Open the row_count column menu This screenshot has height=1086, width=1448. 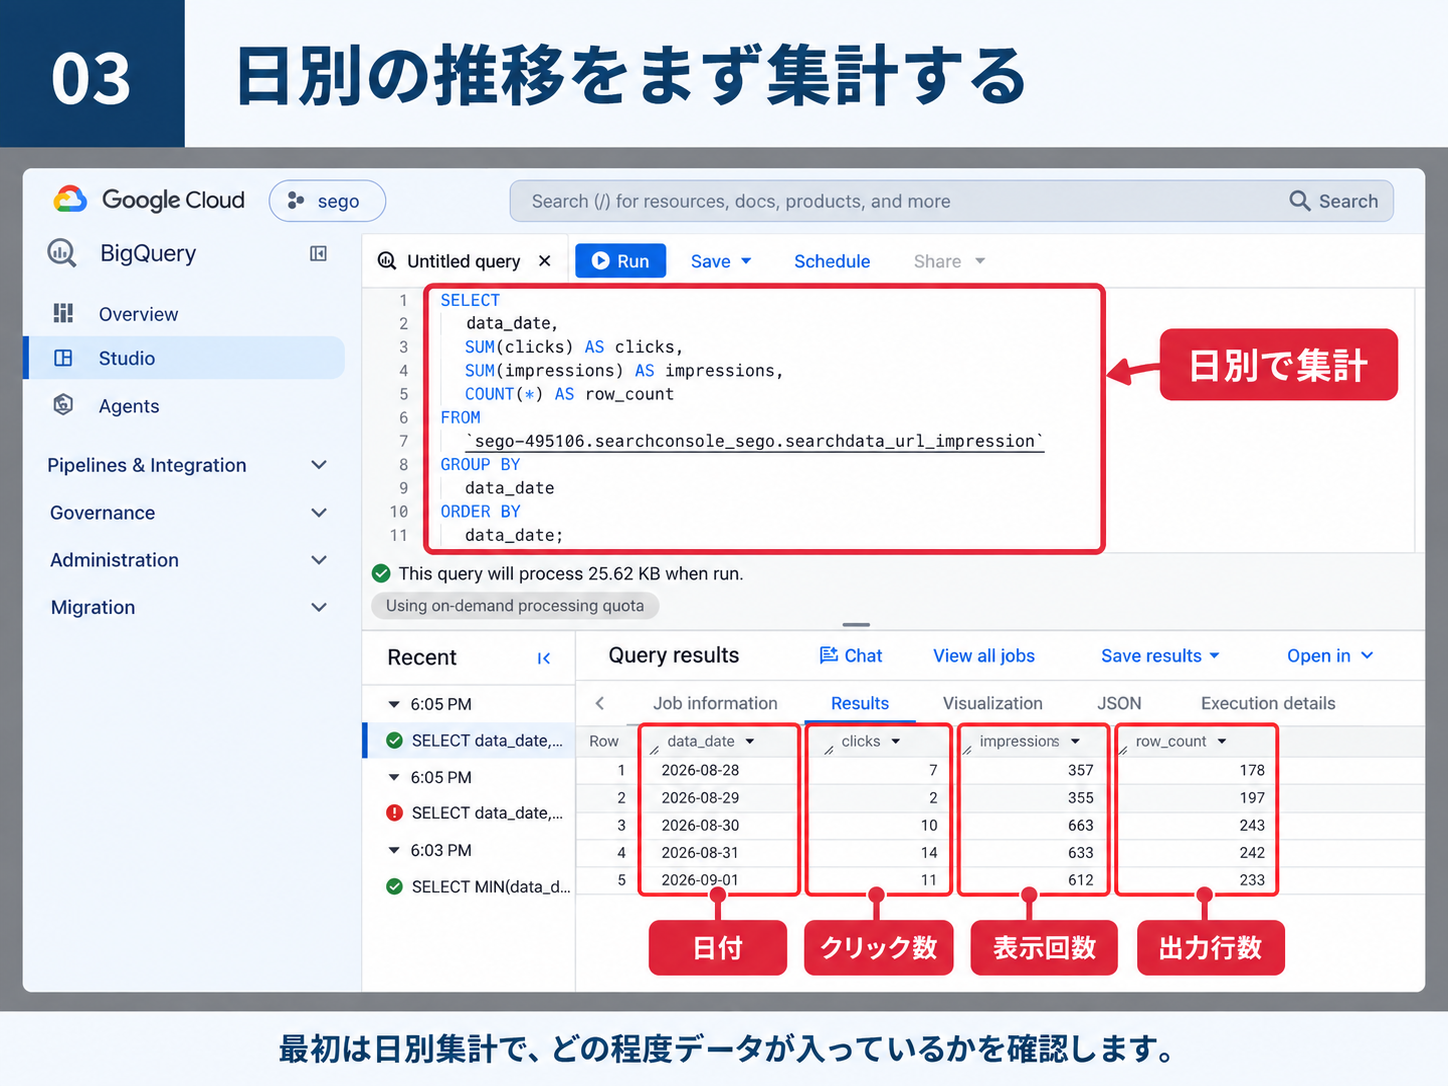click(x=1222, y=741)
